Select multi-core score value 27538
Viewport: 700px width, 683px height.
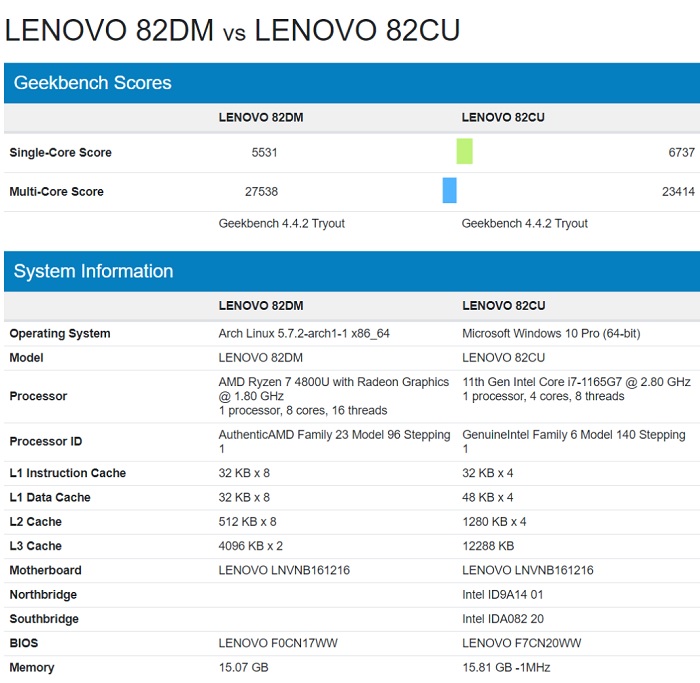tap(261, 192)
